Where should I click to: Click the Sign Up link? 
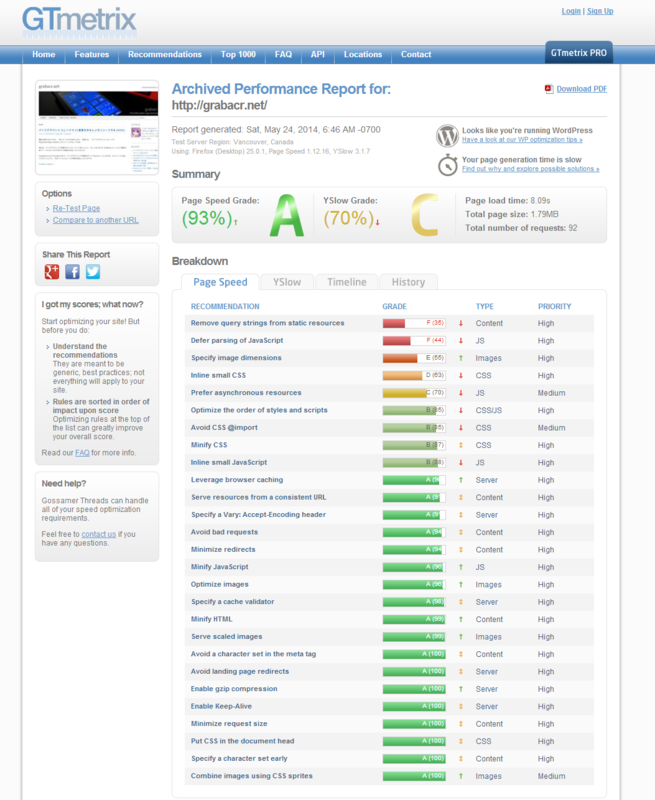600,11
